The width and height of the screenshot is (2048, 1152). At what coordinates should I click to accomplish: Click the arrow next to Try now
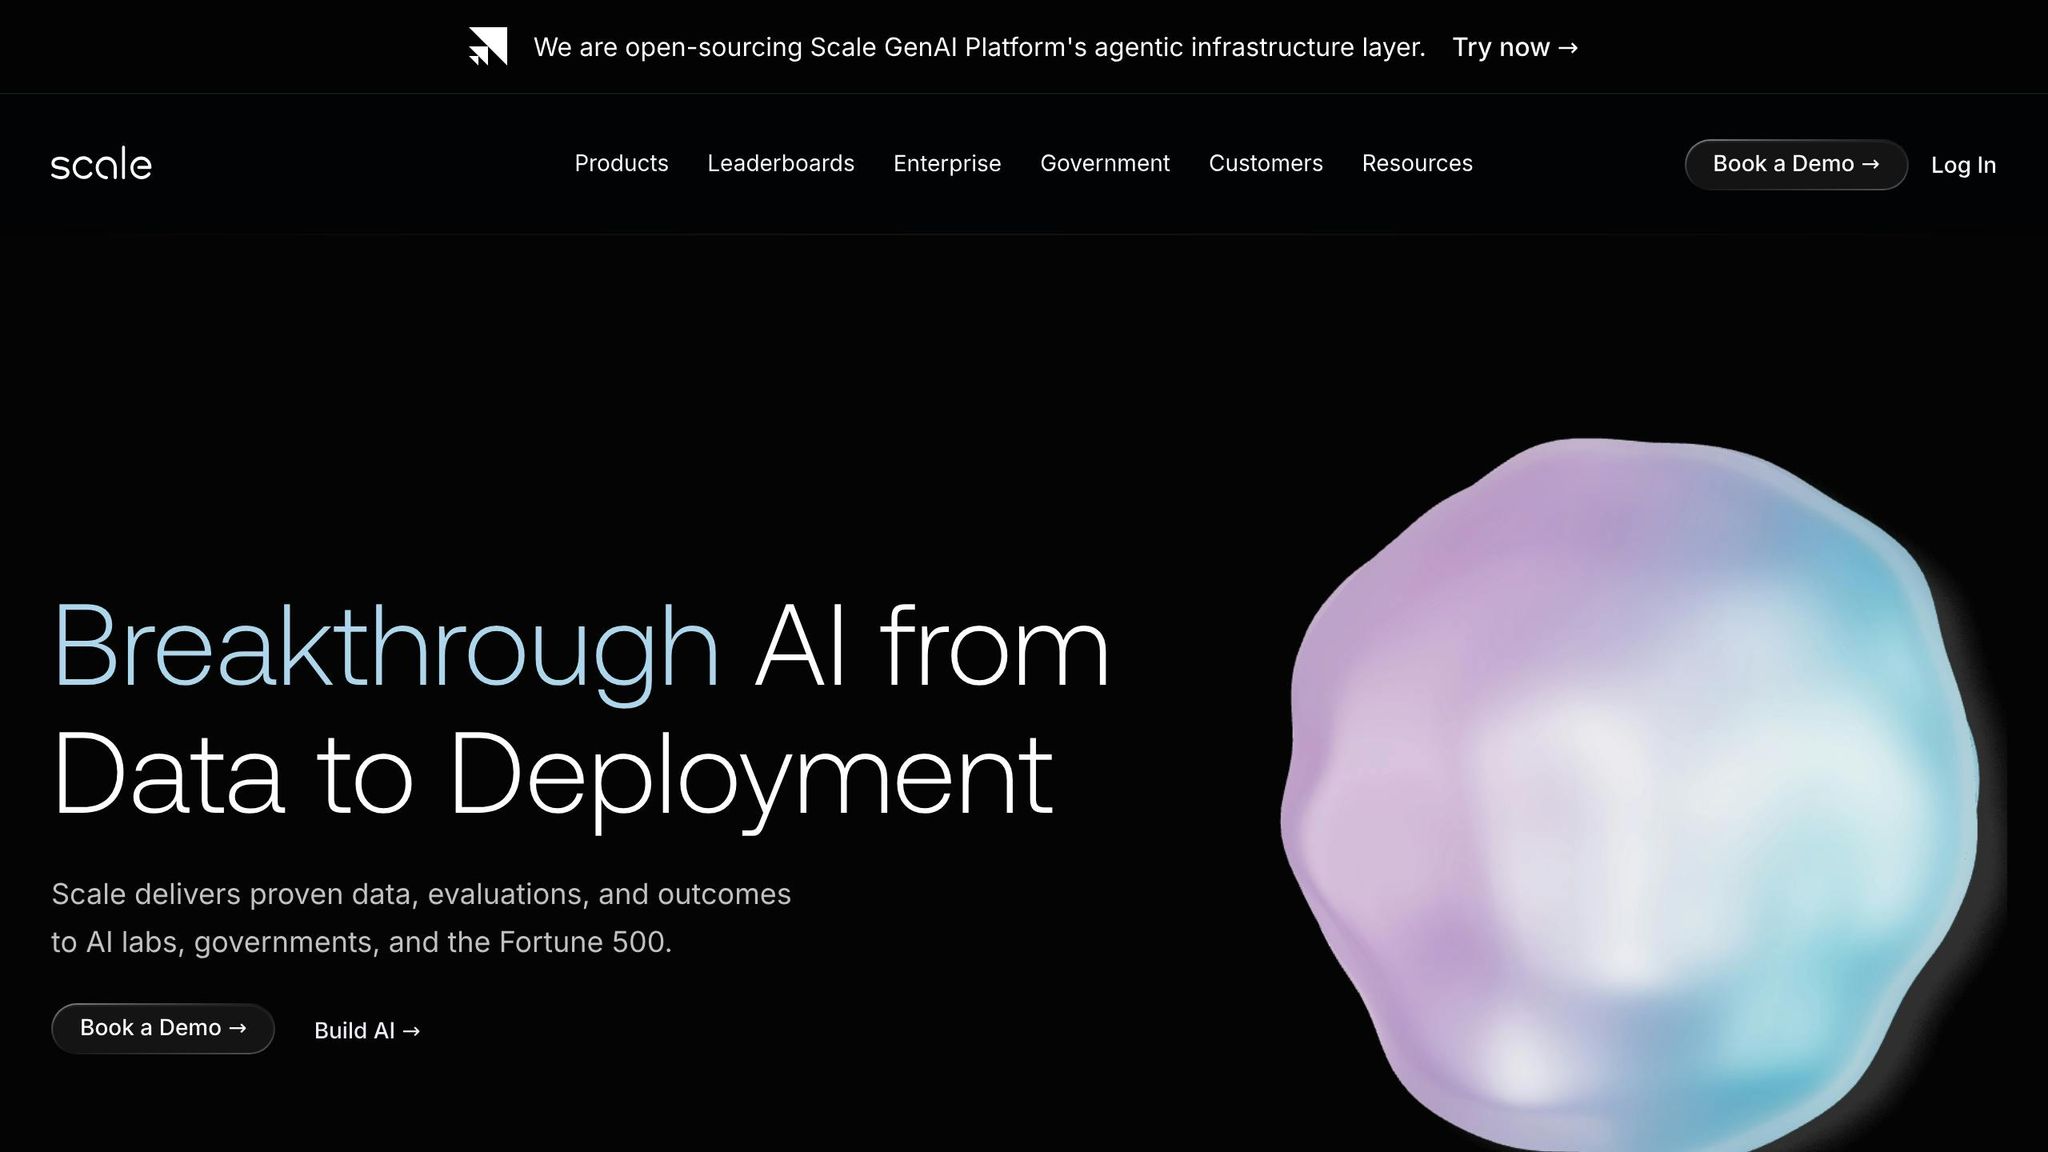[x=1566, y=47]
